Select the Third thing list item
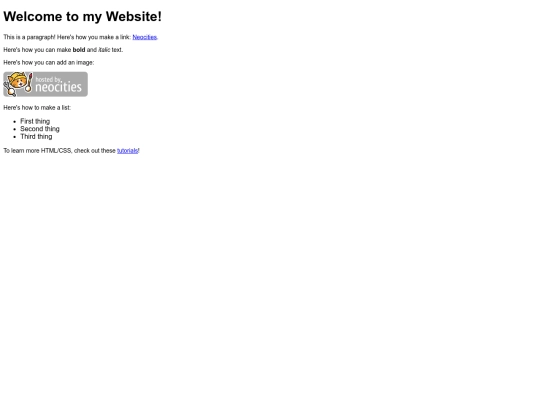The width and height of the screenshot is (540, 405). [x=36, y=136]
